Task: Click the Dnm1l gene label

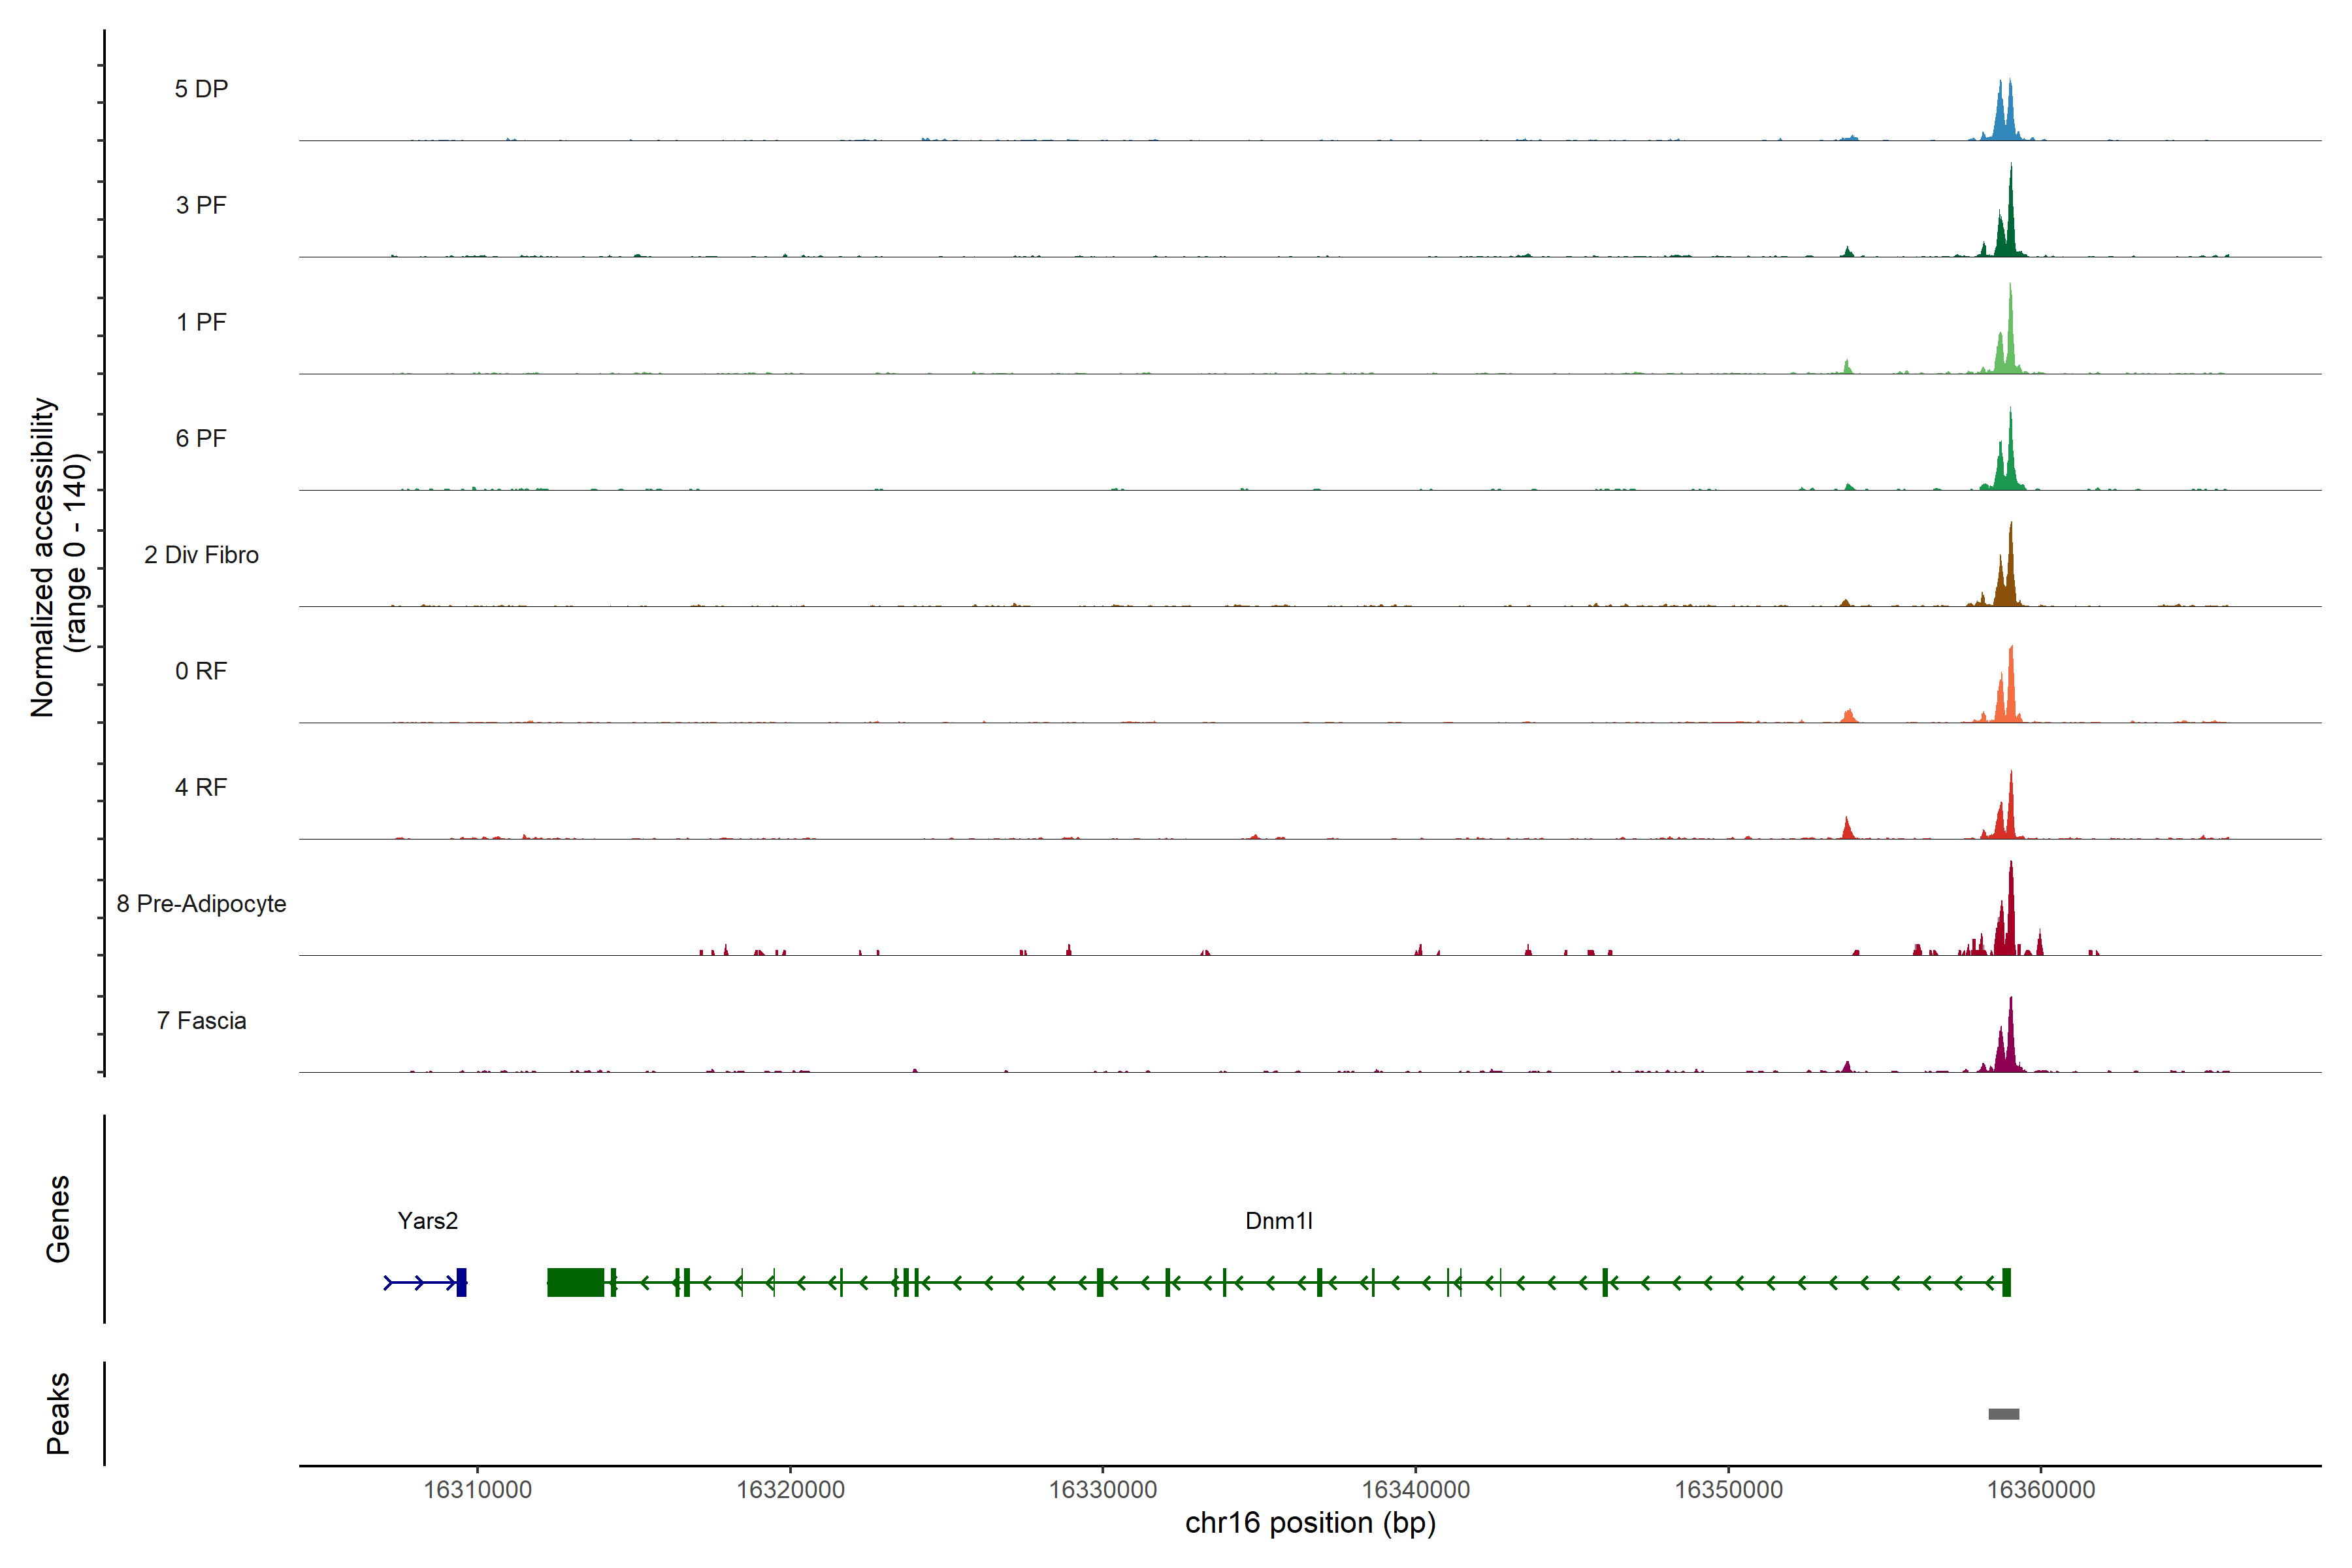Action: click(1278, 1221)
